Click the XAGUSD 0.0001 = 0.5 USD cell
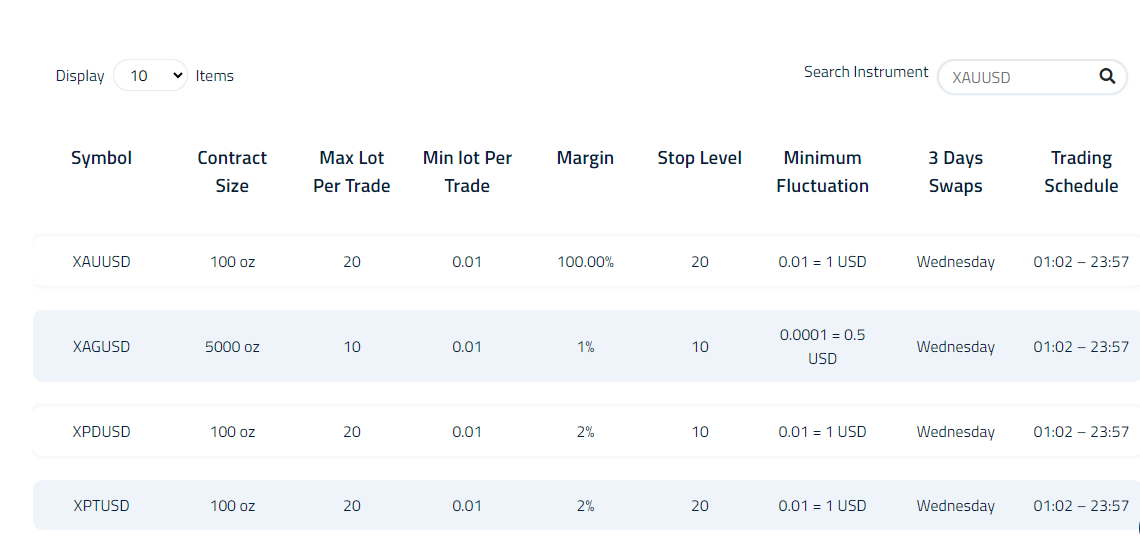This screenshot has height=550, width=1140. click(822, 346)
